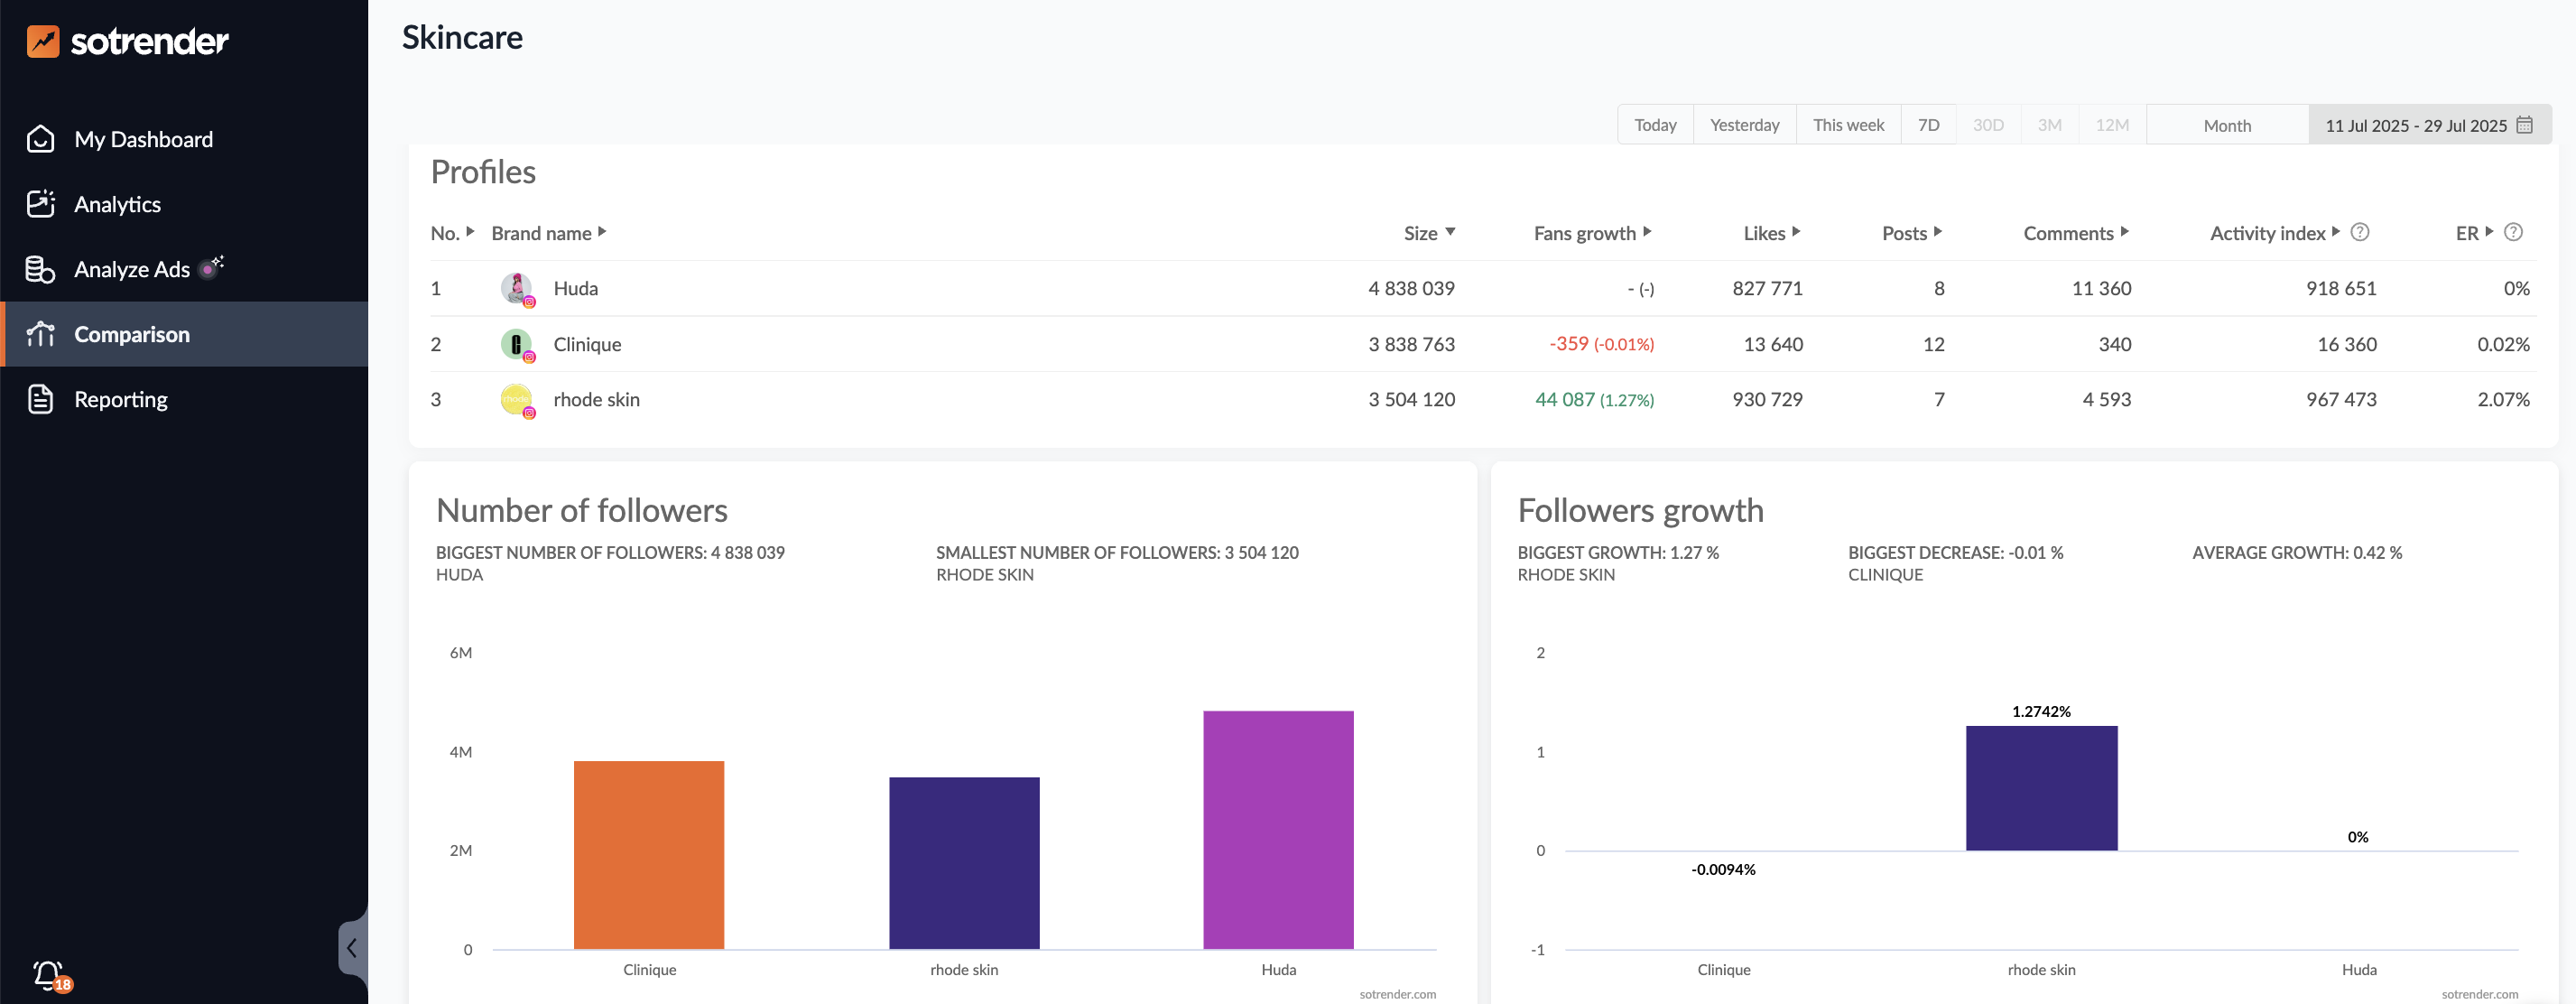Click the Analyze Ads database icon
Image resolution: width=2576 pixels, height=1004 pixels.
[40, 269]
